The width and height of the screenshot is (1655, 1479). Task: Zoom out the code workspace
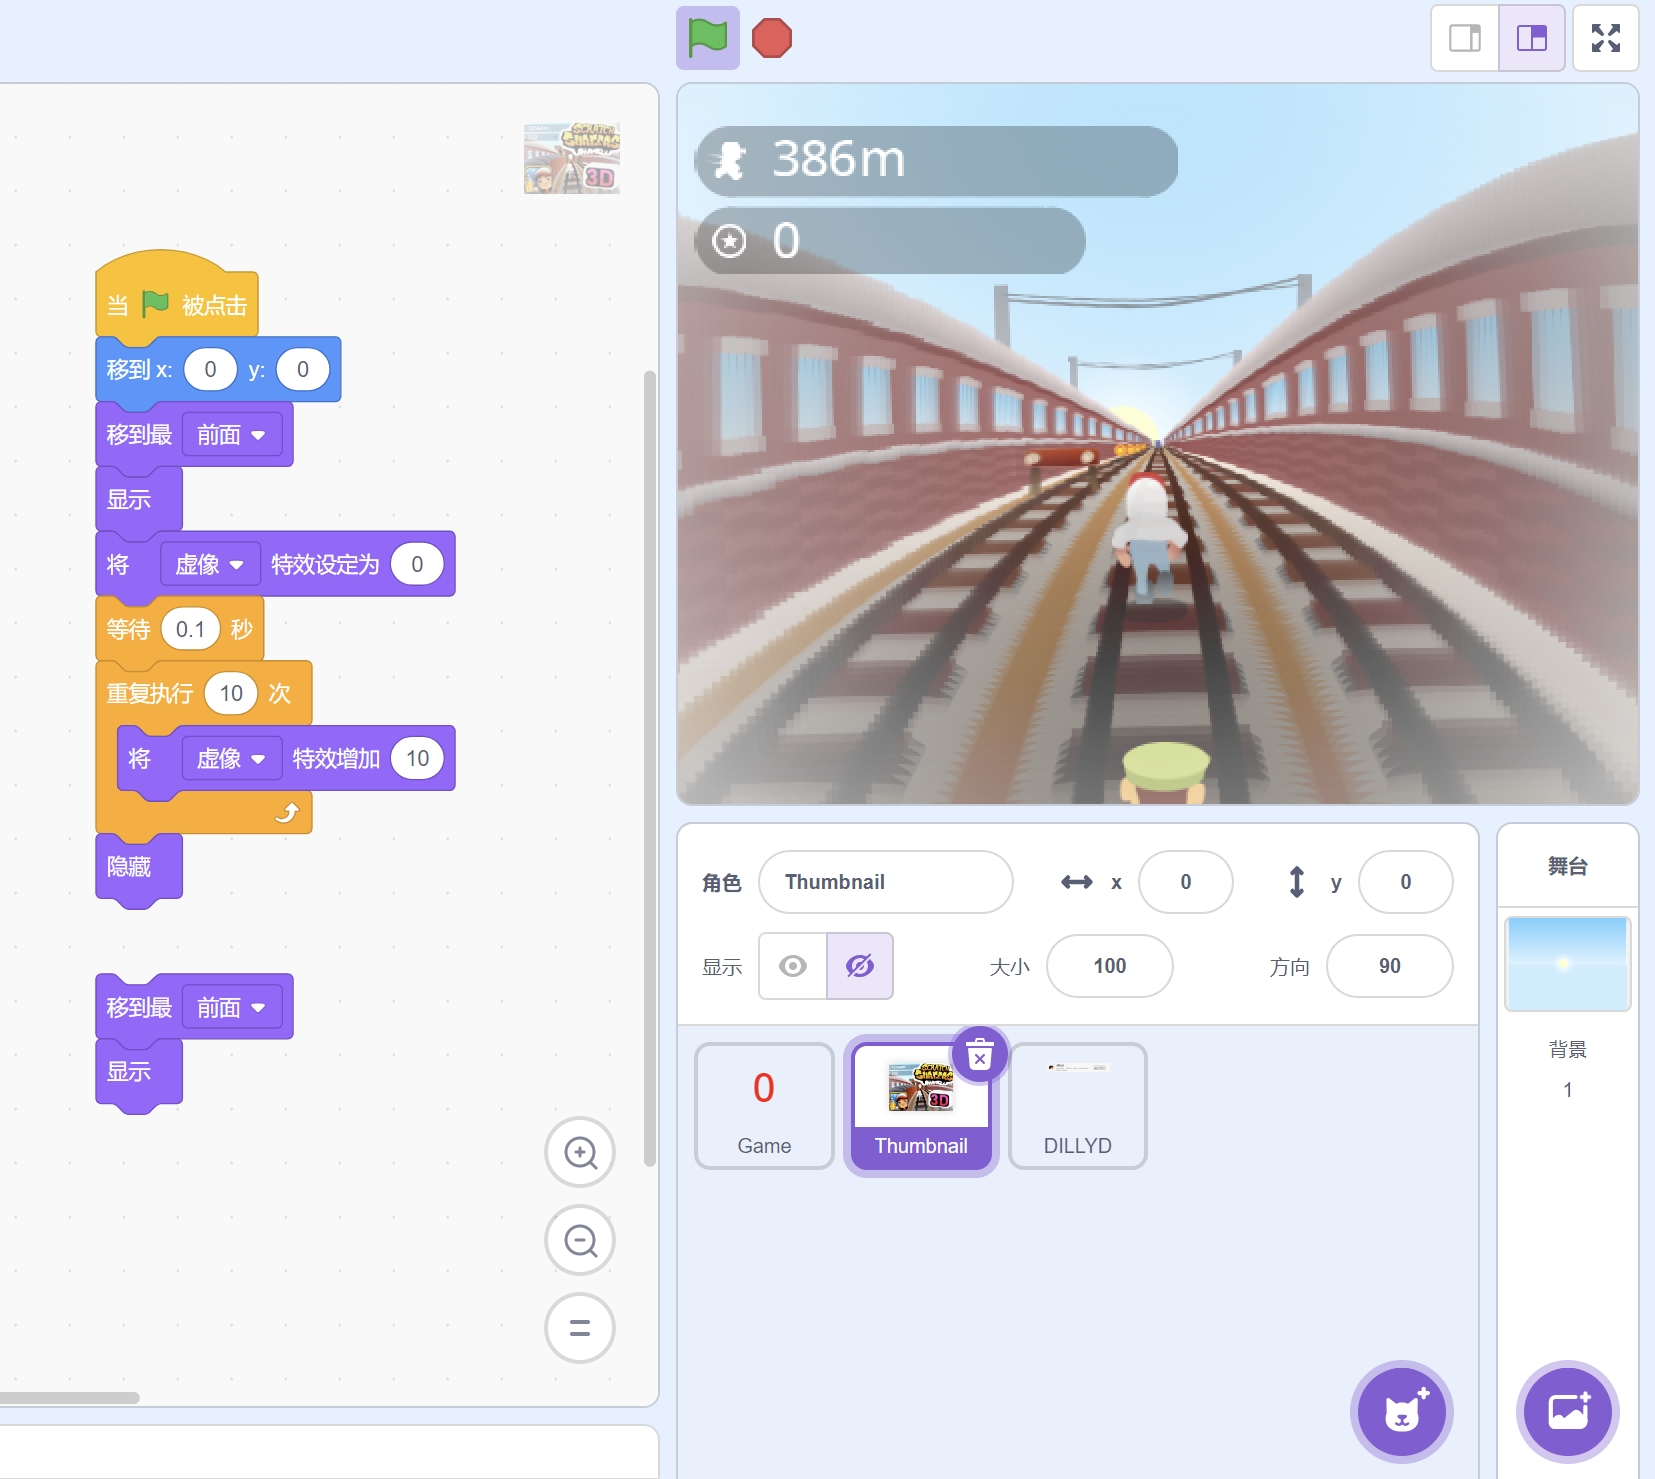tap(580, 1240)
